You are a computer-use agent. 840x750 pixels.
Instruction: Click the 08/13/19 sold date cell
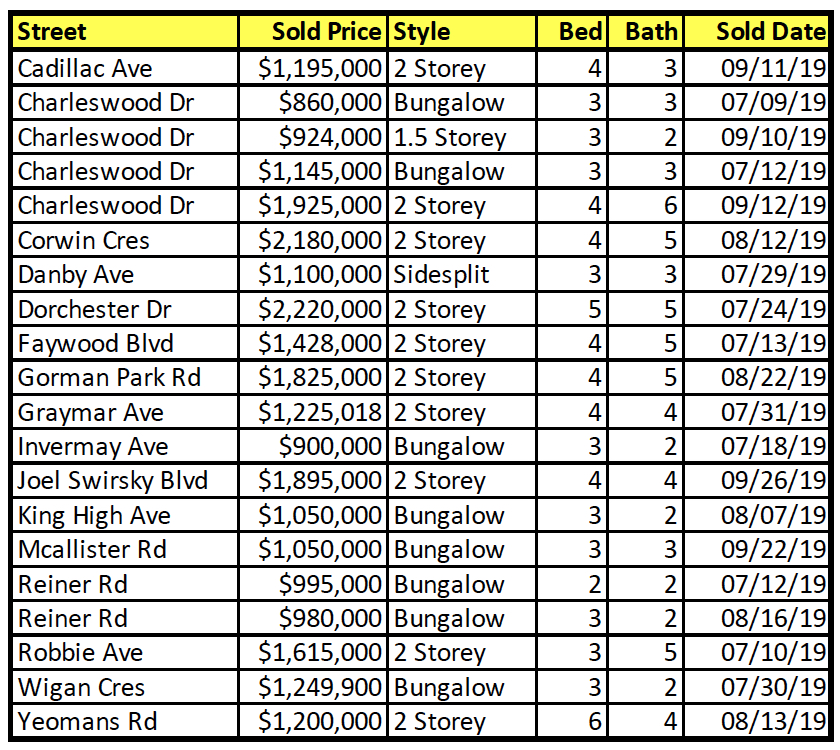(756, 721)
